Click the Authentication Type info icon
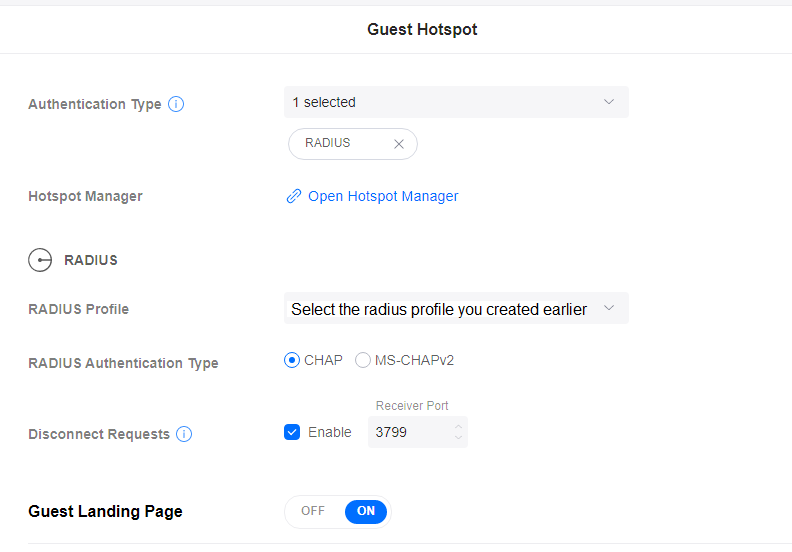Viewport: 792px width, 552px height. point(176,104)
